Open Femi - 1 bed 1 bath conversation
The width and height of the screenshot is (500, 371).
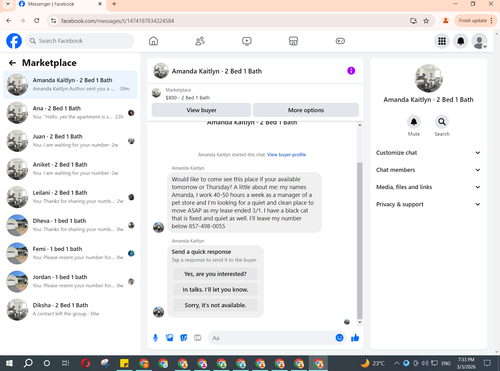70,253
